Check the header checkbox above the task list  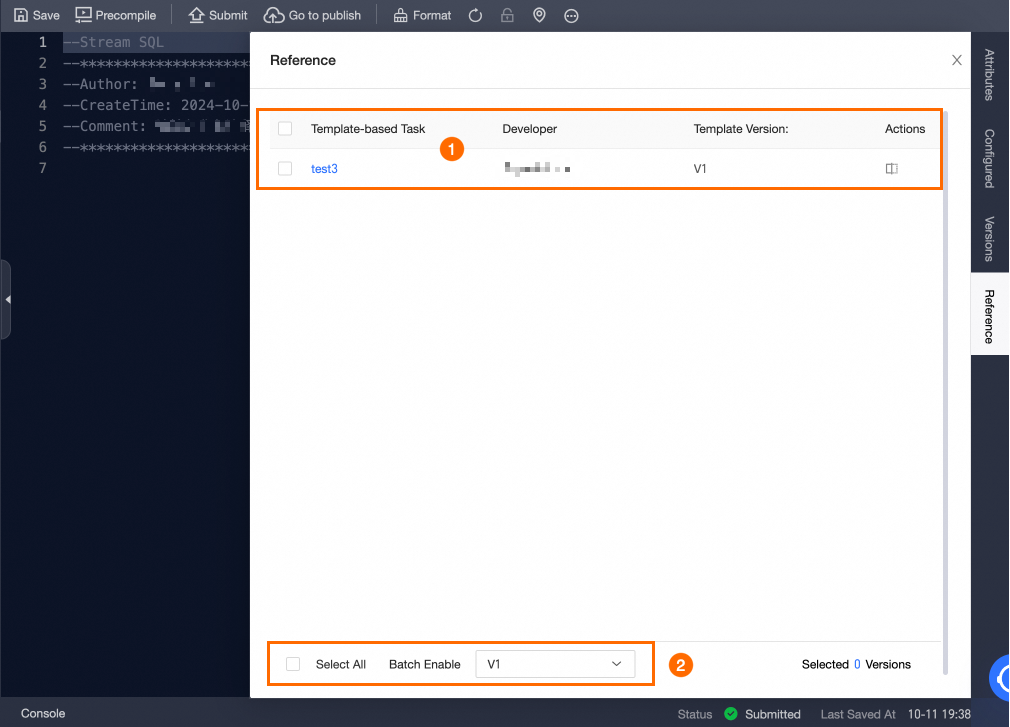coord(284,128)
